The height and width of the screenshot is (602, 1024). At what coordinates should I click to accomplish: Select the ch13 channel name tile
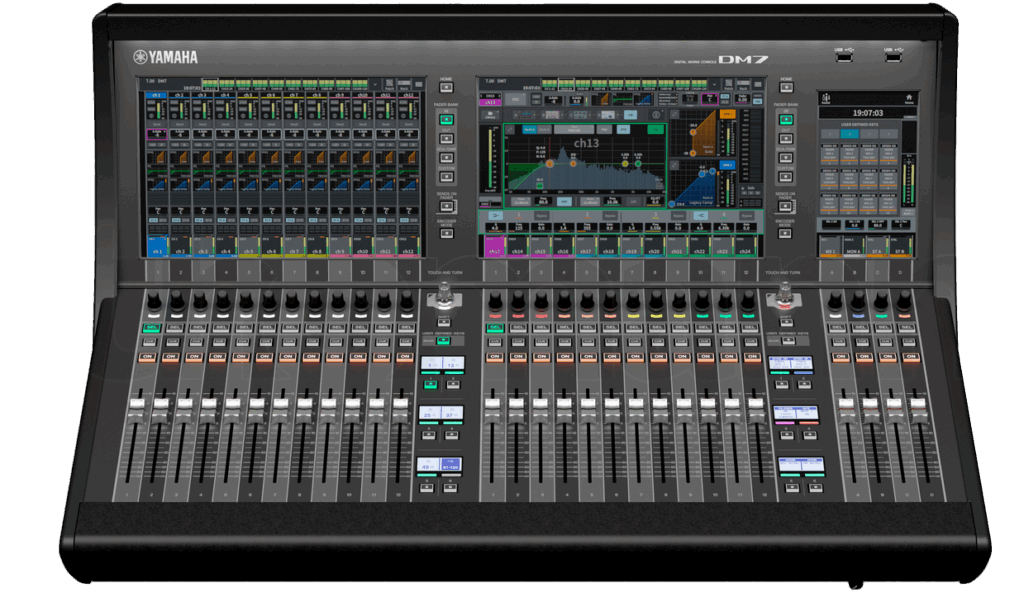click(494, 246)
